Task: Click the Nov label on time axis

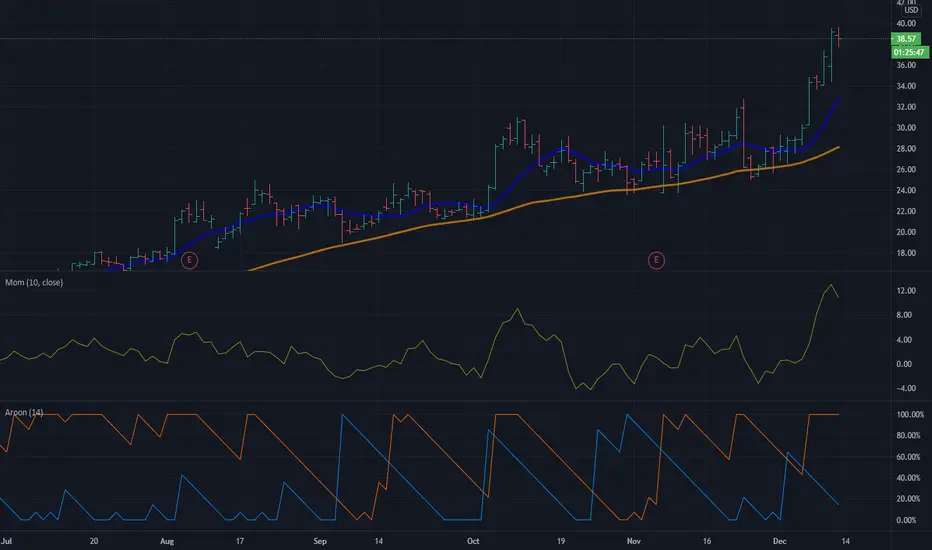Action: [x=634, y=541]
